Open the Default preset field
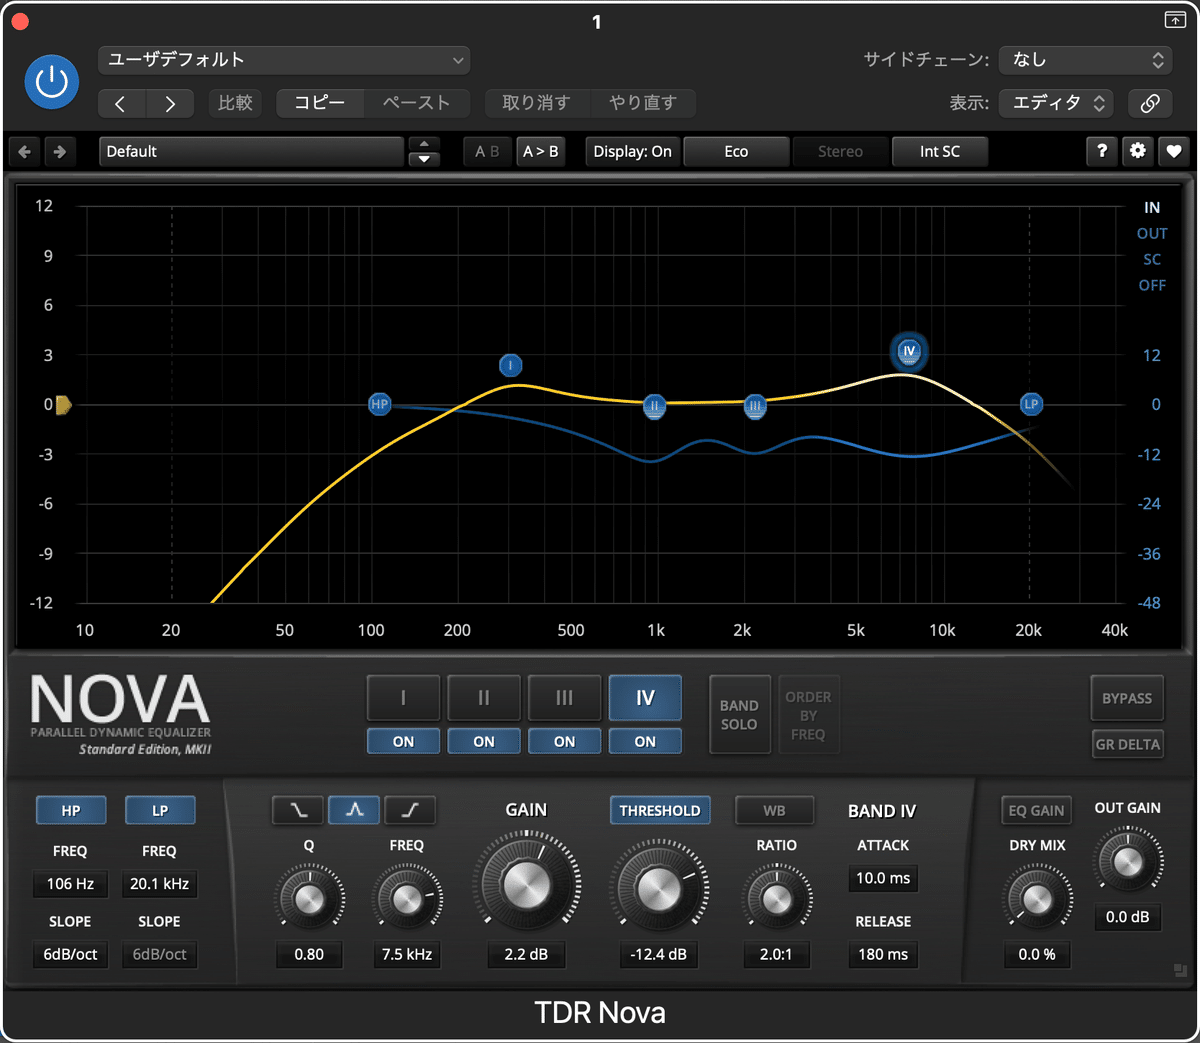 point(251,151)
